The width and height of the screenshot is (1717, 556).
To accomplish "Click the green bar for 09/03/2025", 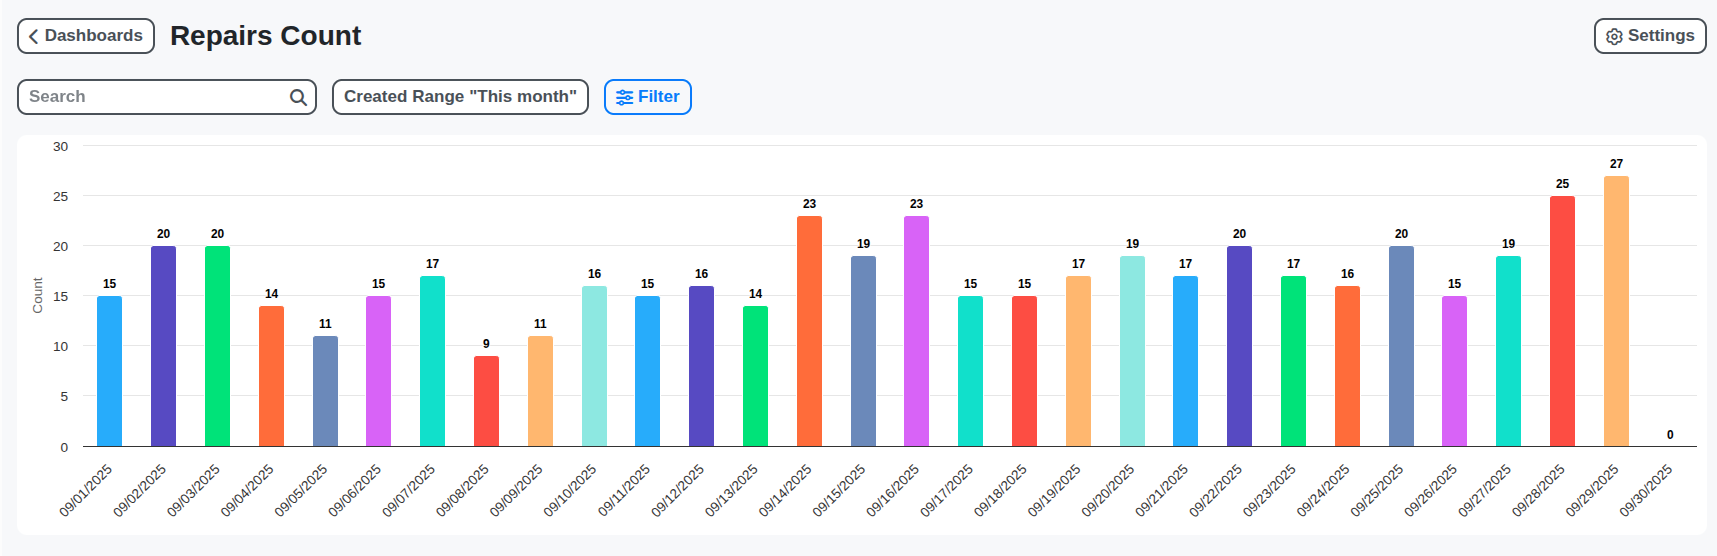I will click(217, 346).
